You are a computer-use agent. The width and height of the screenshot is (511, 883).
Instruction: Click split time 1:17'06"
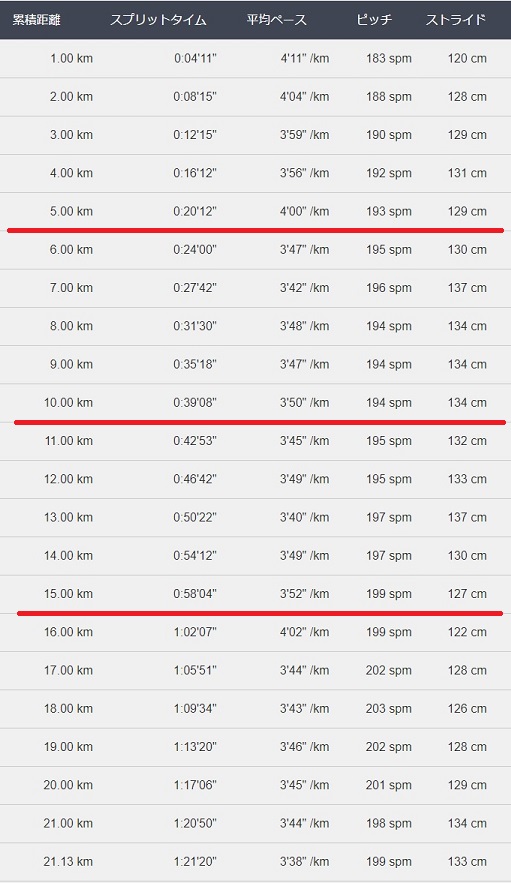click(195, 785)
